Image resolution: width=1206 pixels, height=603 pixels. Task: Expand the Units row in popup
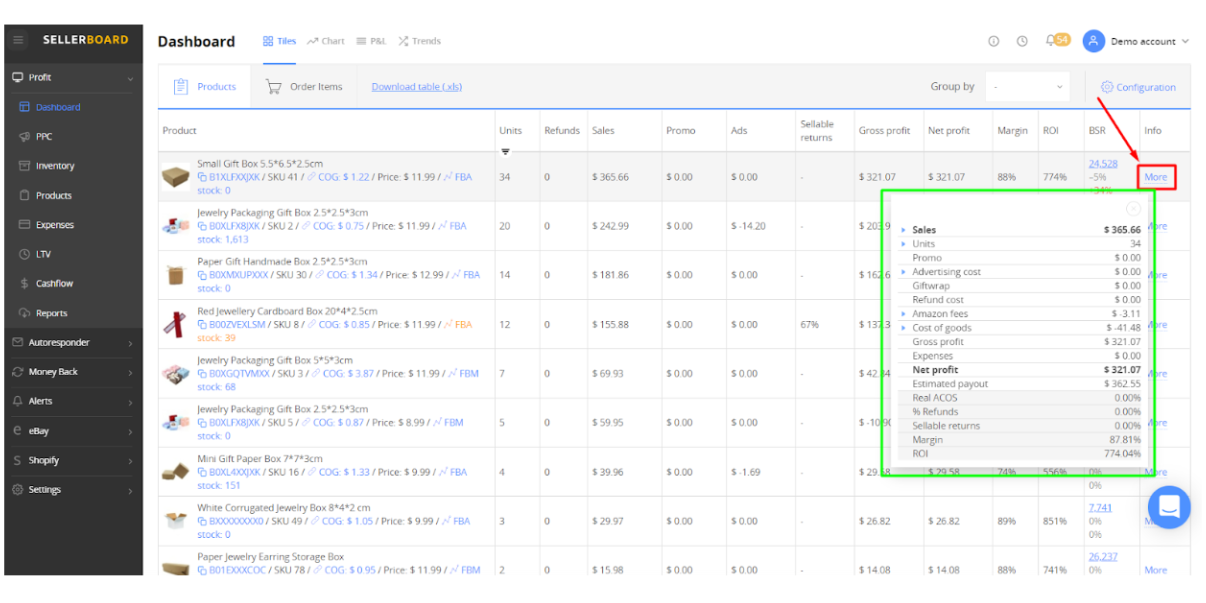(x=905, y=244)
